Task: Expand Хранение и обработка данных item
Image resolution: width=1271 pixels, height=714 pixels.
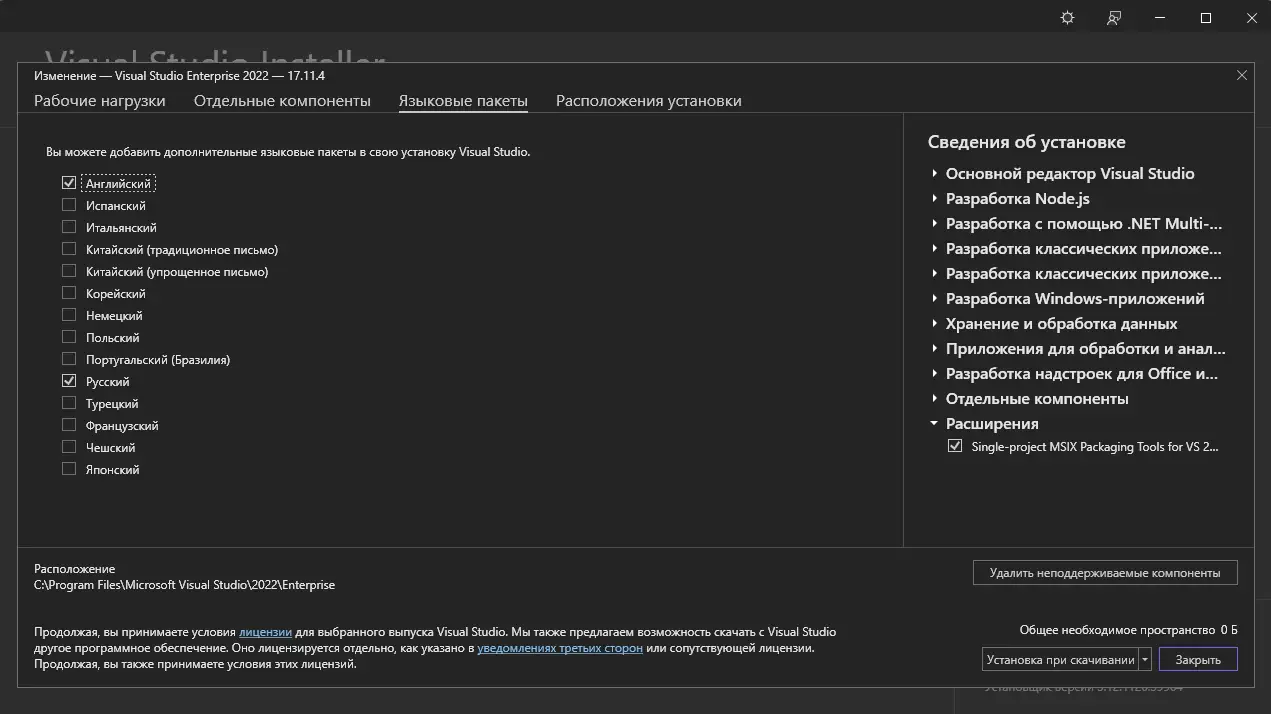Action: pos(935,324)
